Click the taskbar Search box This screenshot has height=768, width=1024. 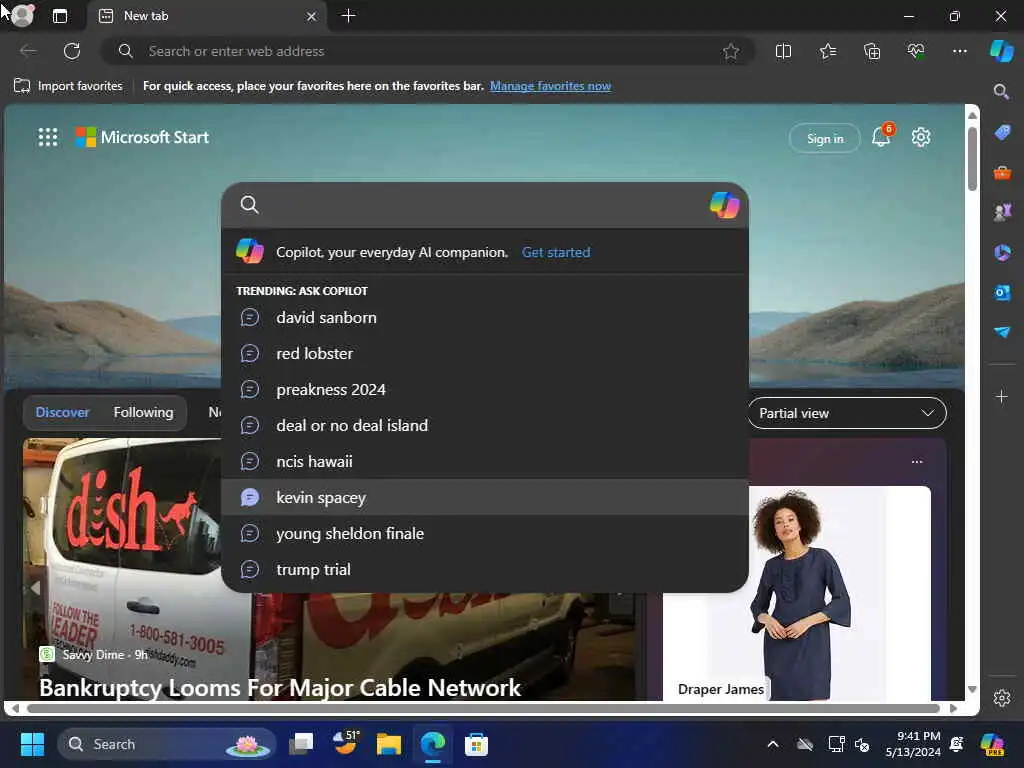[167, 744]
